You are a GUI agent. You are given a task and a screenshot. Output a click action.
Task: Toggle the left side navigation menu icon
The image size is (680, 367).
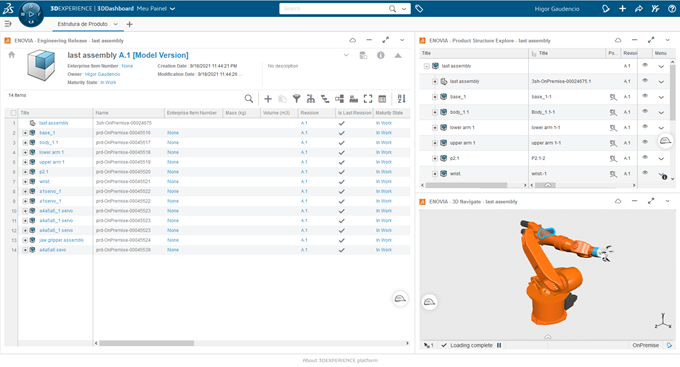click(x=8, y=24)
